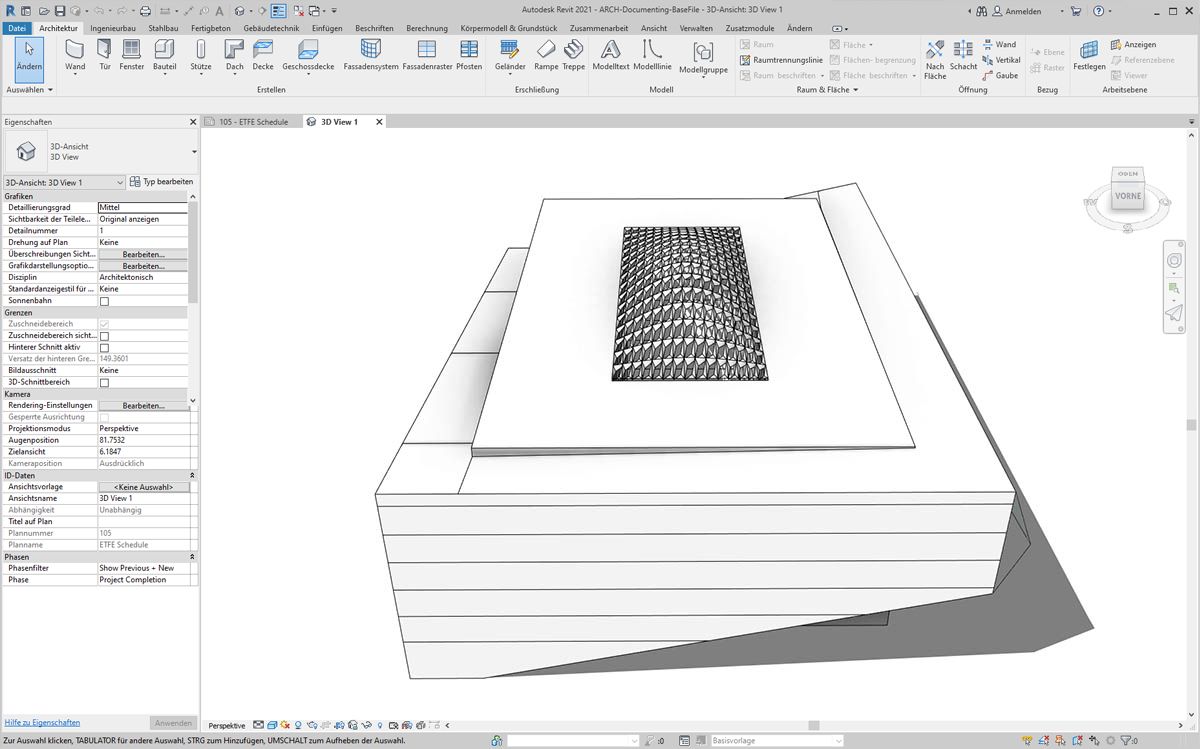Click Bearbeiten for Grafikdarstellungsoptionen
Viewport: 1200px width, 749px height.
143,266
